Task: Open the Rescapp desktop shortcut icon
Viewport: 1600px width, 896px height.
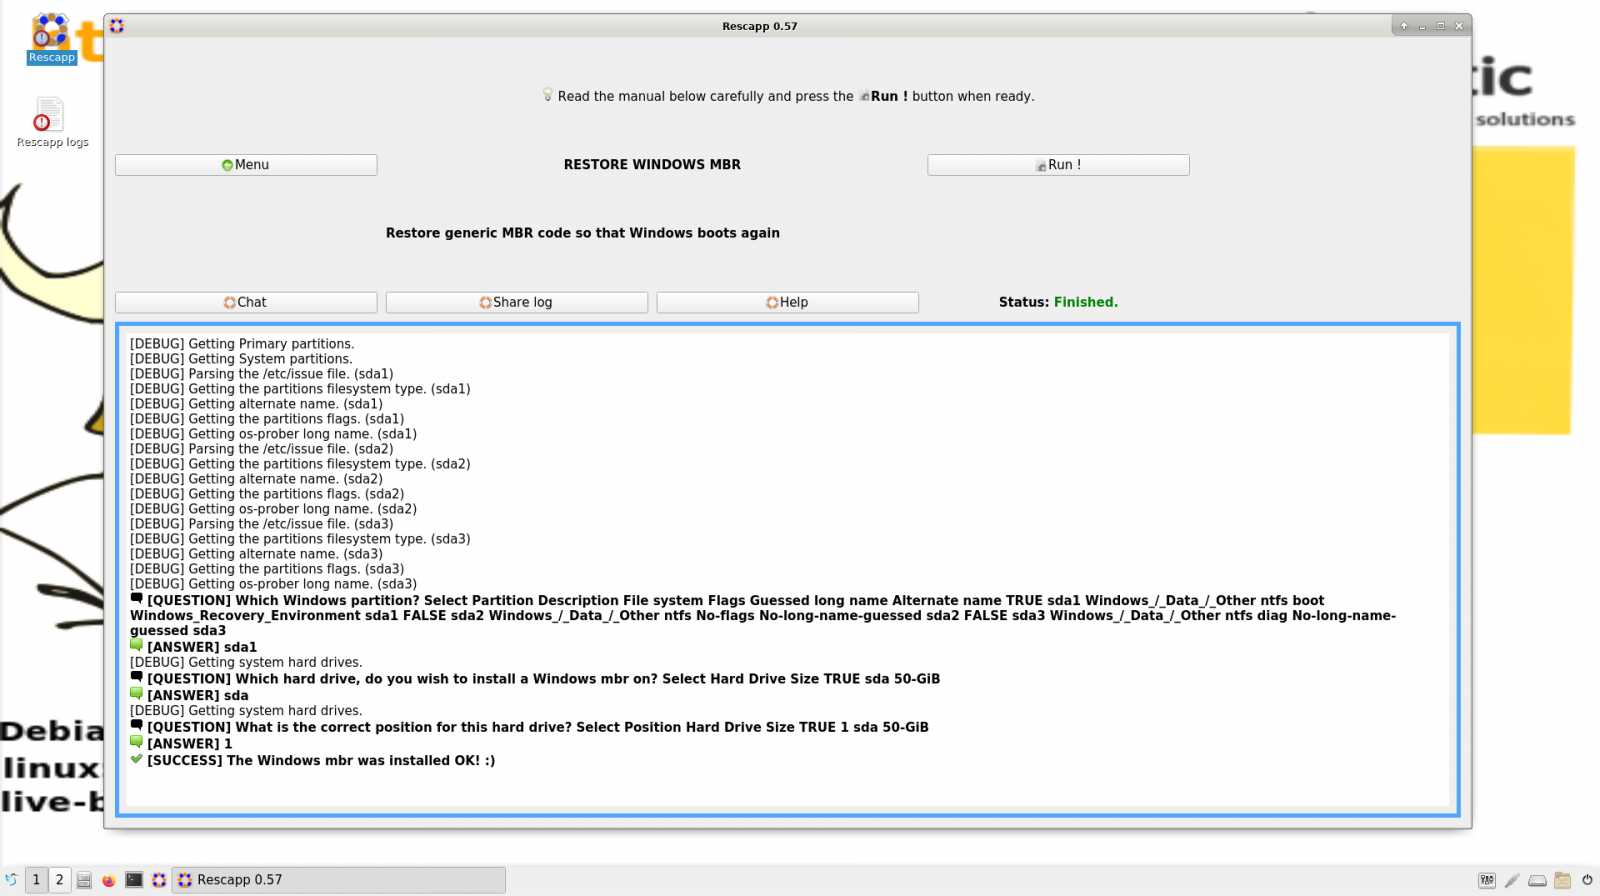Action: (51, 38)
